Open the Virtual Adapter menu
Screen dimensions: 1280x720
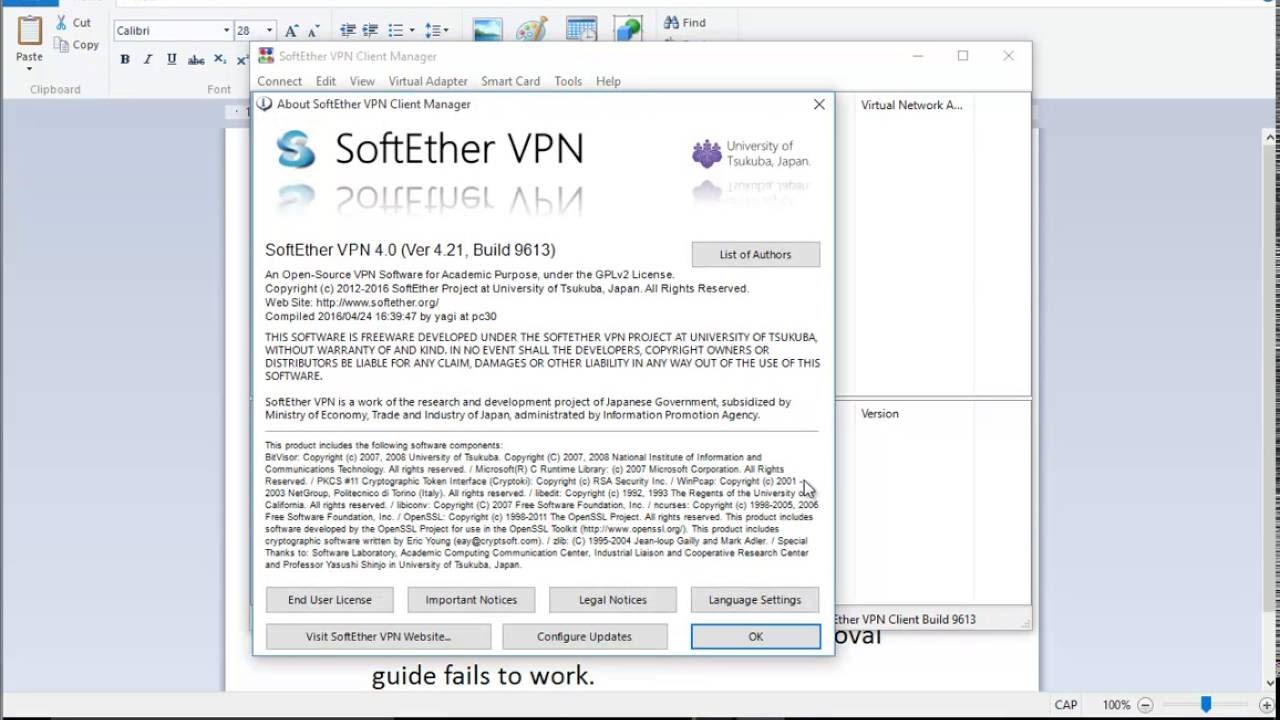click(428, 81)
